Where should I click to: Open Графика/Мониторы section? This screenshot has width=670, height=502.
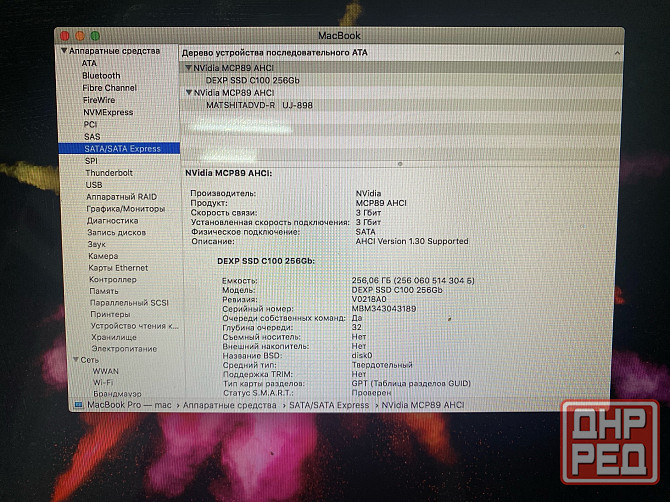click(x=126, y=208)
